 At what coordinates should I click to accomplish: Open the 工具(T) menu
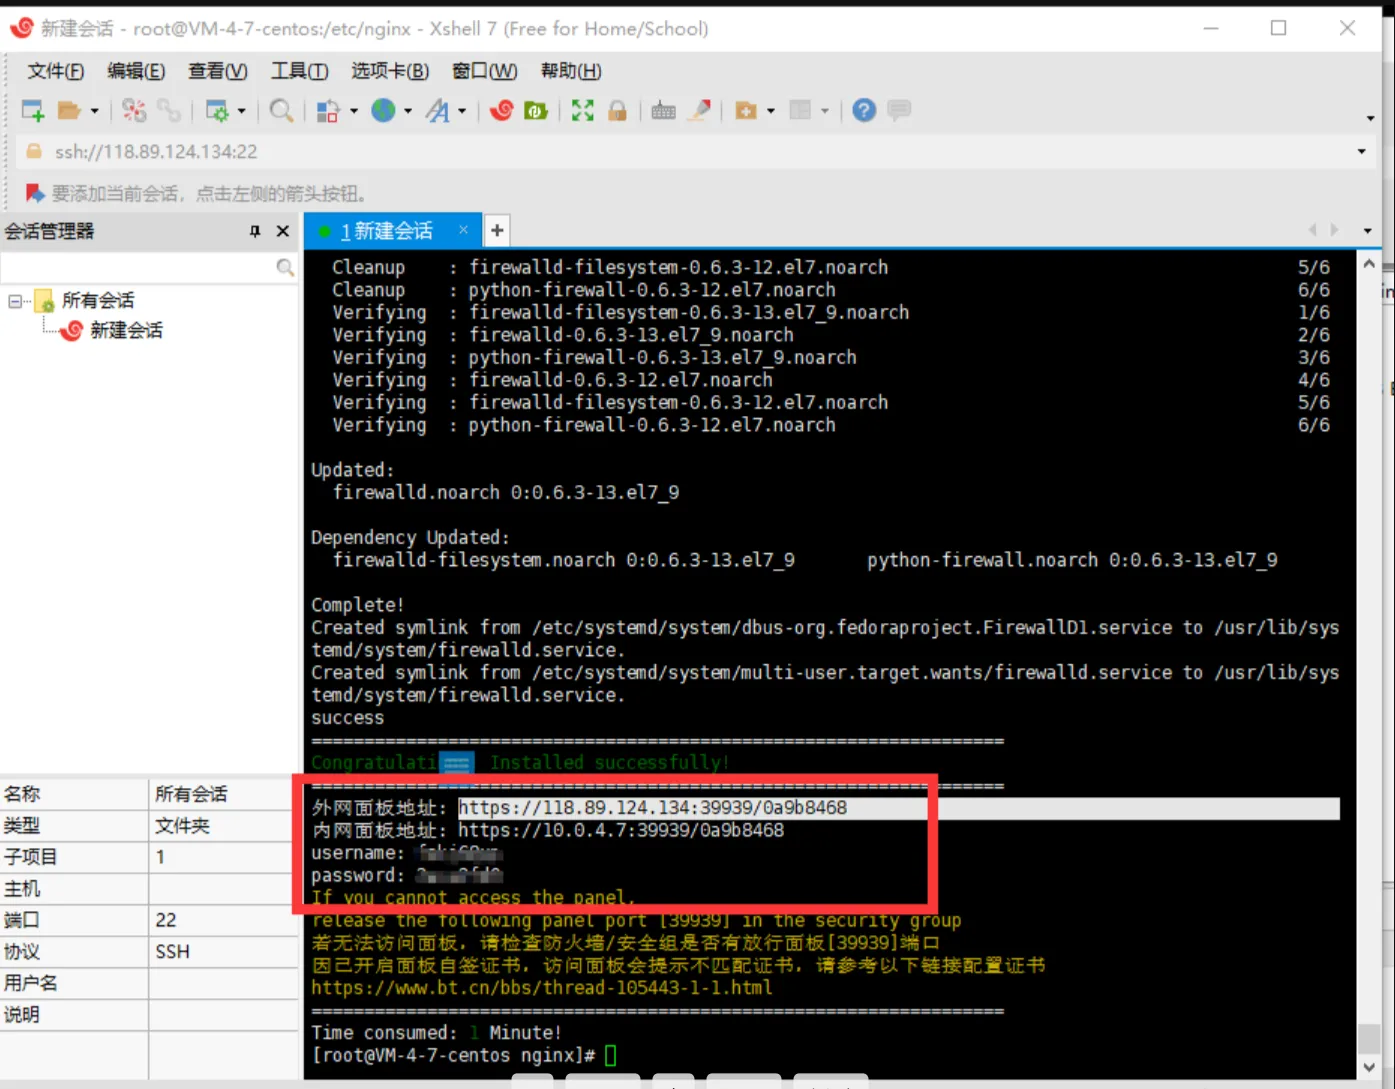coord(299,71)
